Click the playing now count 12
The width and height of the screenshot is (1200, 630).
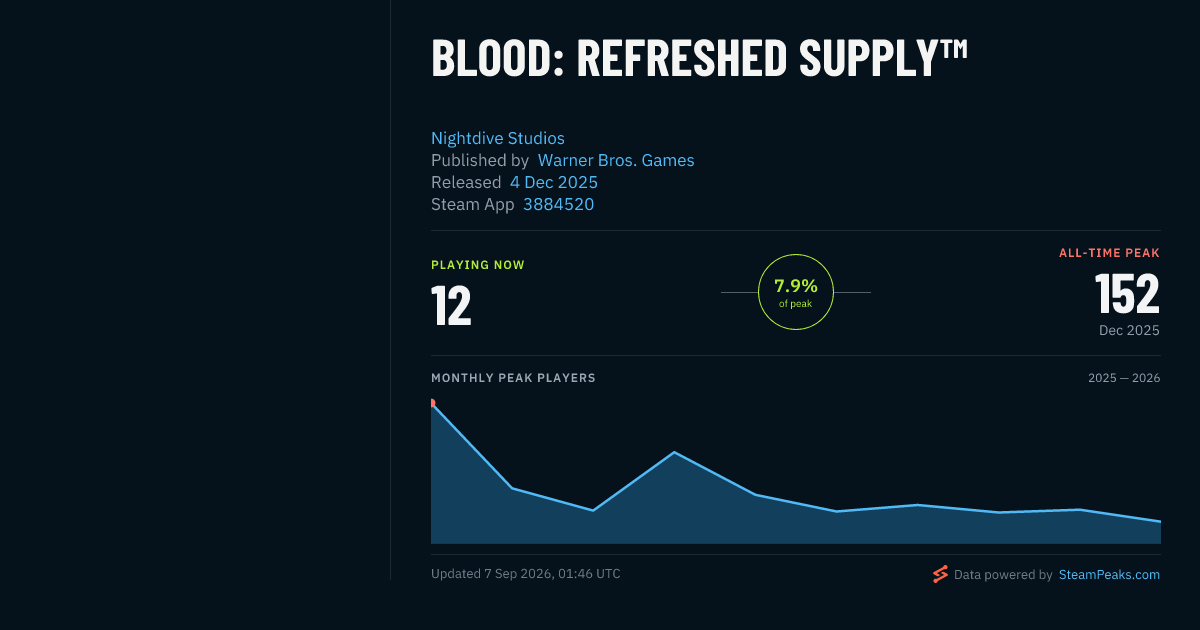(x=451, y=306)
